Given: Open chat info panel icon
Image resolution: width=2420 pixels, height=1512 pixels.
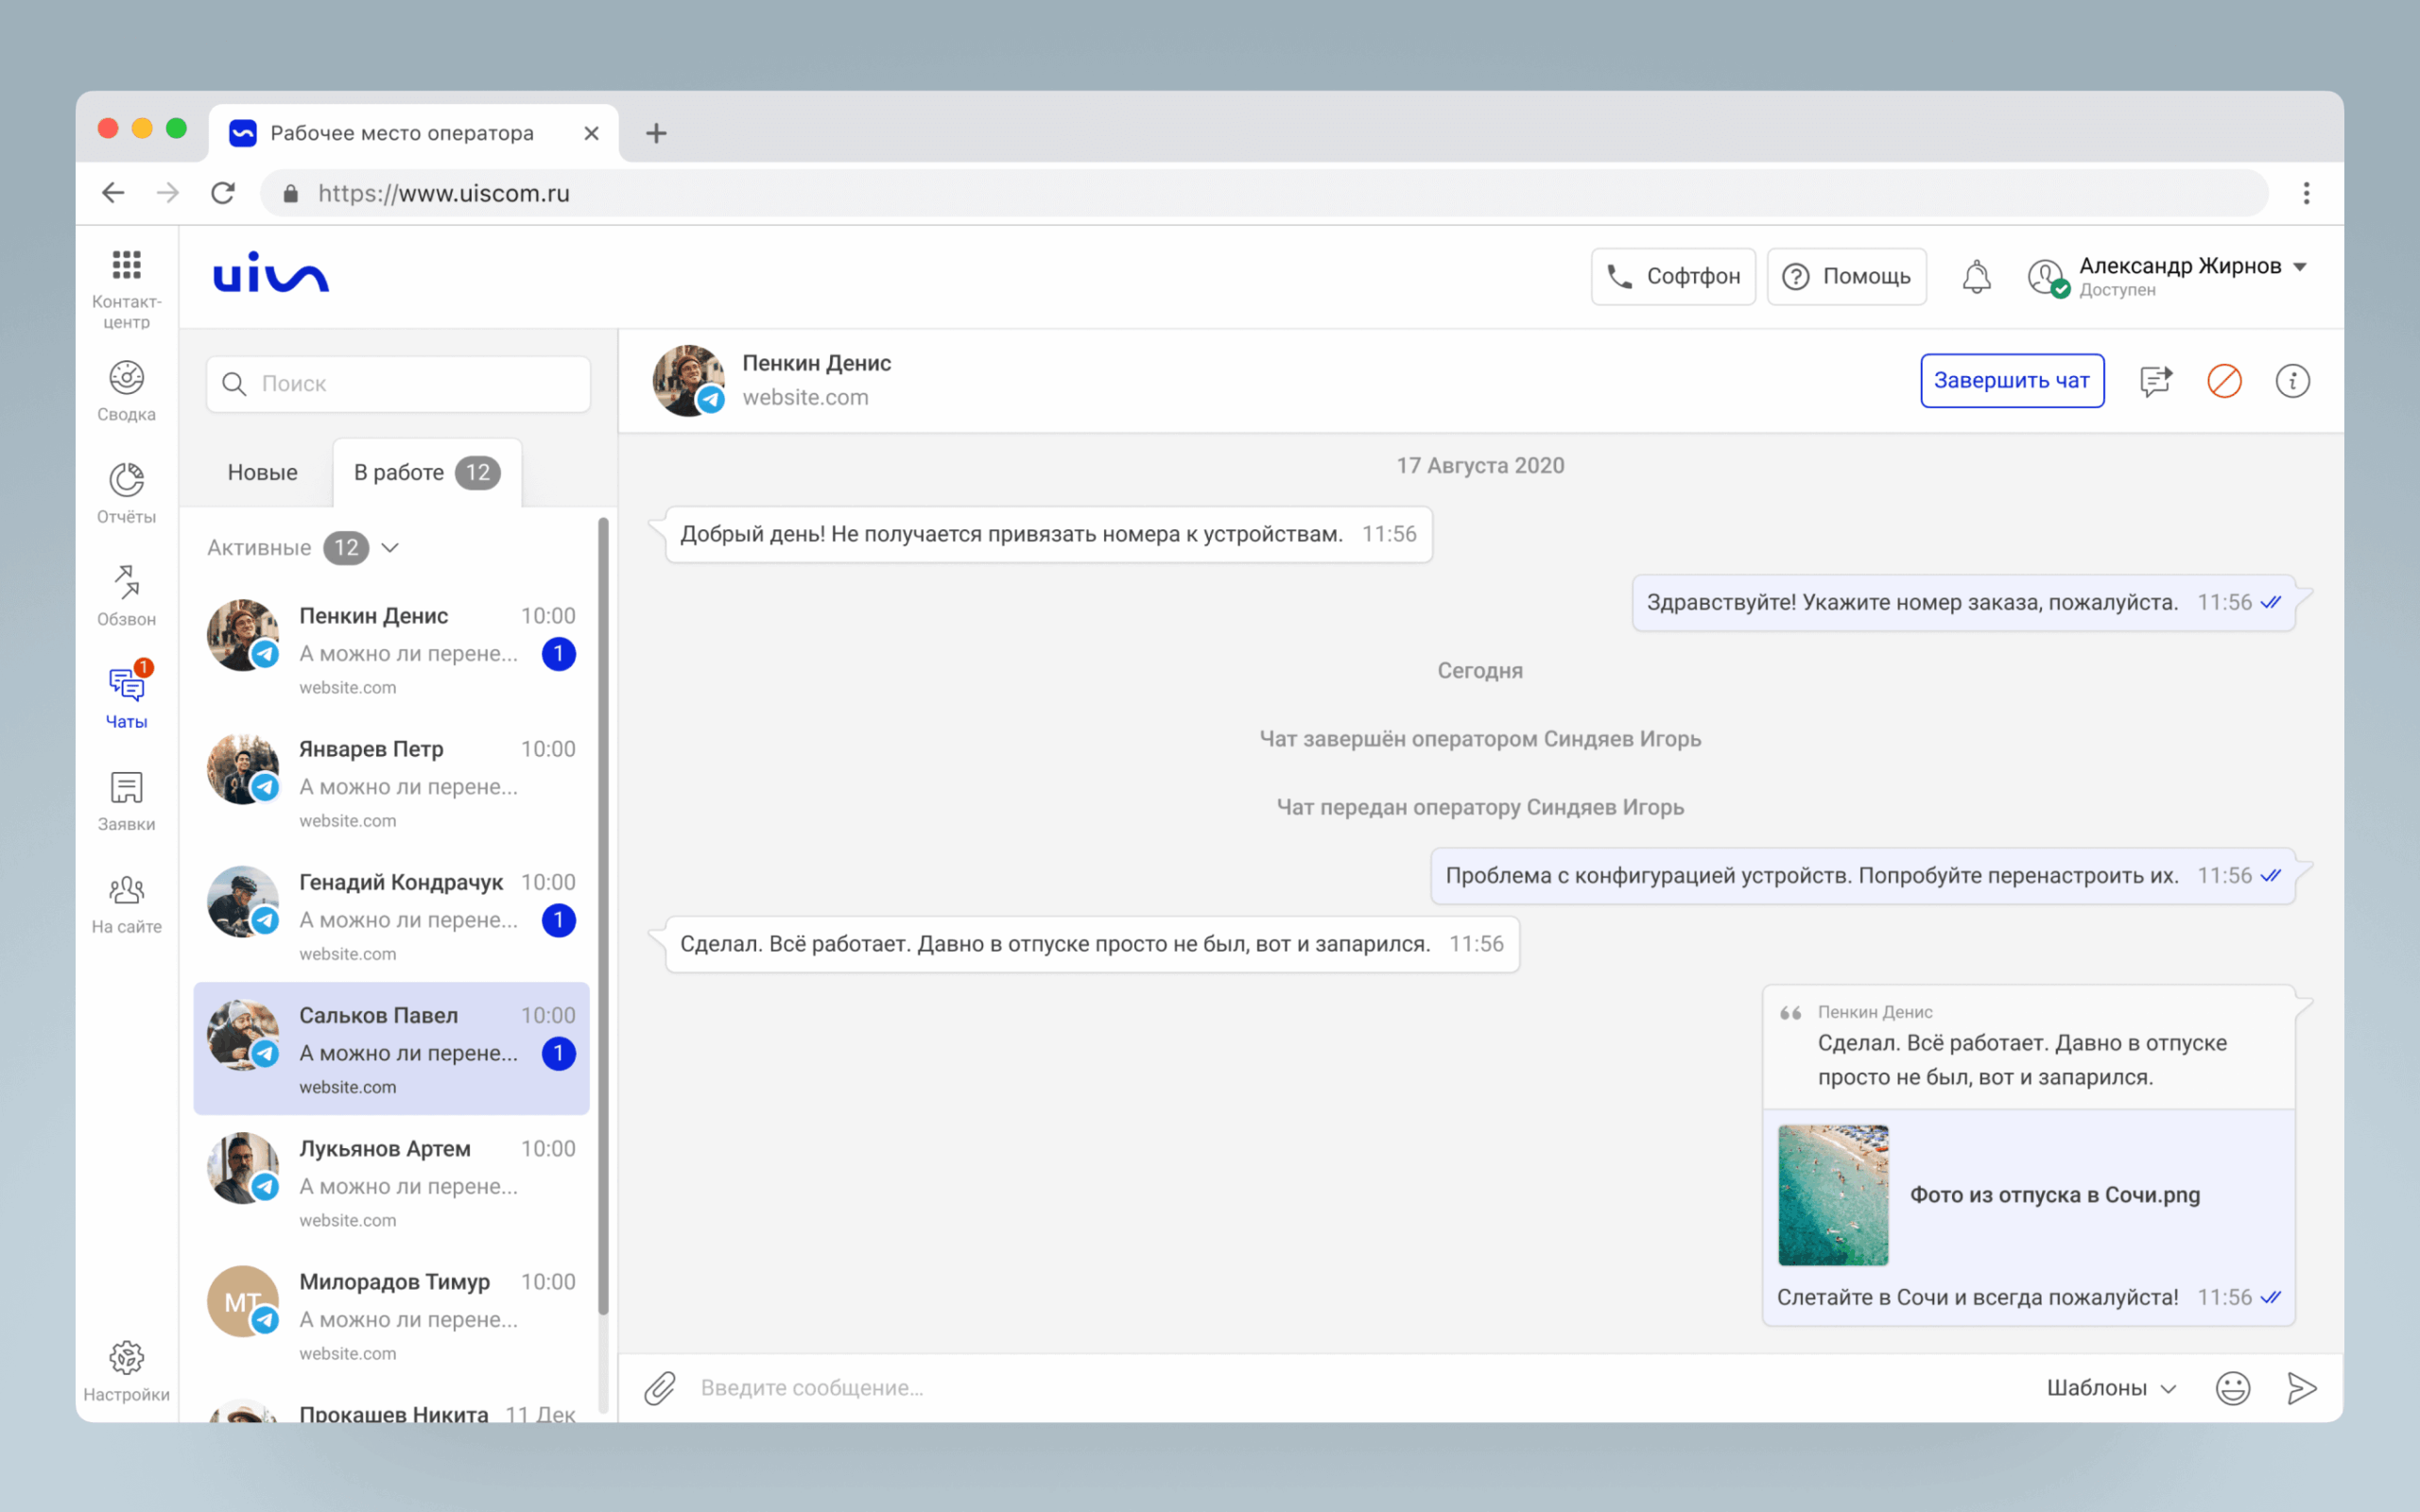Looking at the screenshot, I should point(2292,381).
